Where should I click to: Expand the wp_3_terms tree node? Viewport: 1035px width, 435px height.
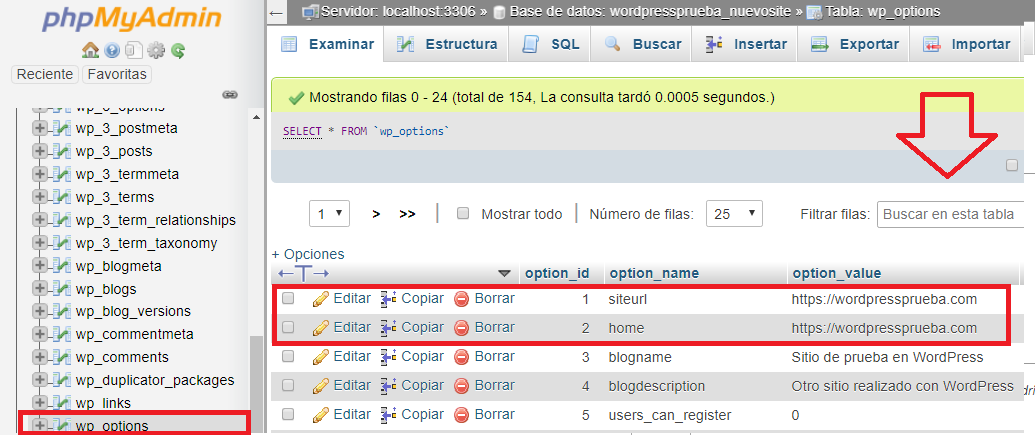40,197
